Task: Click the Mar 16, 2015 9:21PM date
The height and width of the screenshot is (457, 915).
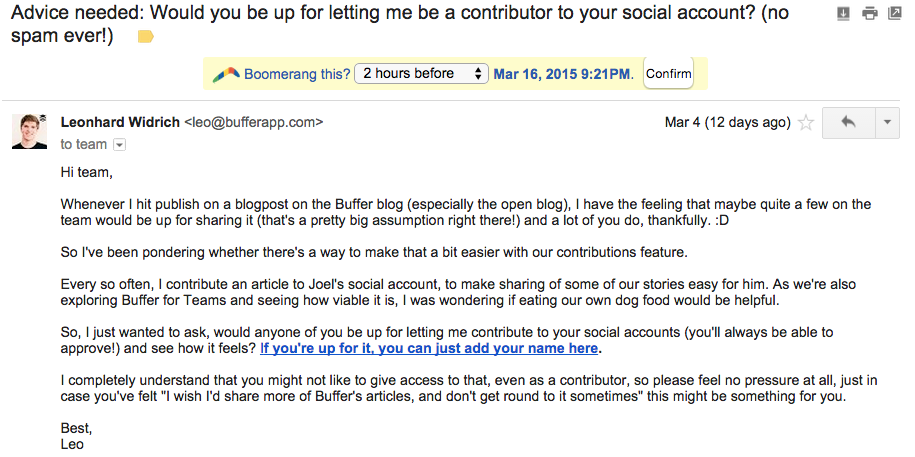Action: [563, 74]
